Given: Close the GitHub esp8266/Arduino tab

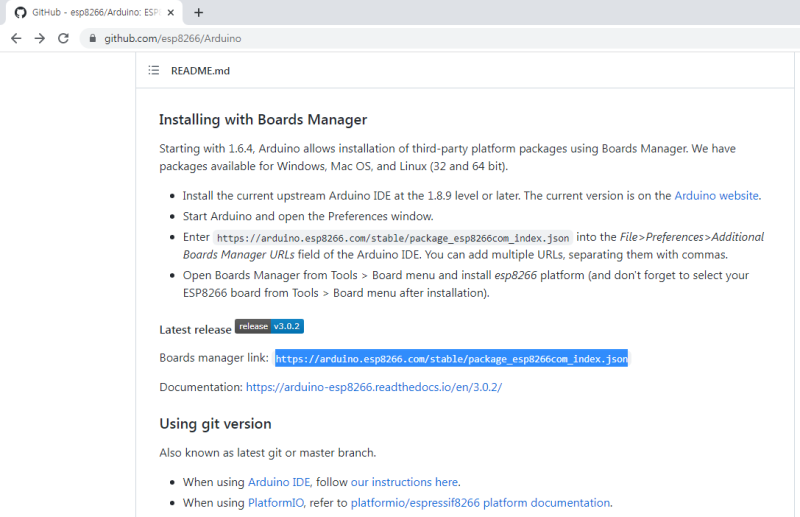Looking at the screenshot, I should click(171, 13).
